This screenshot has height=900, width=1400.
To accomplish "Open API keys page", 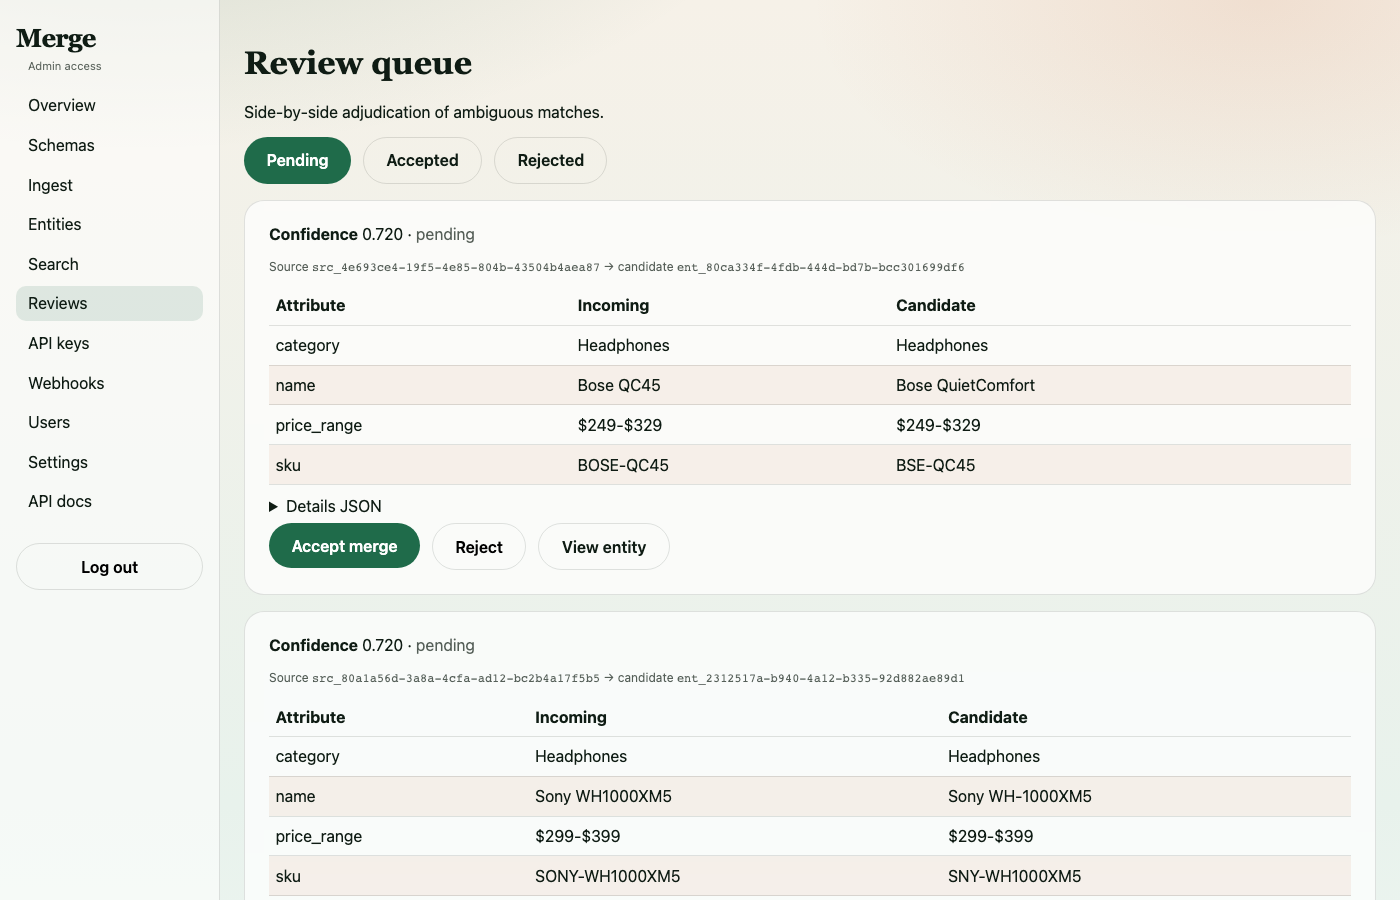I will [x=109, y=343].
